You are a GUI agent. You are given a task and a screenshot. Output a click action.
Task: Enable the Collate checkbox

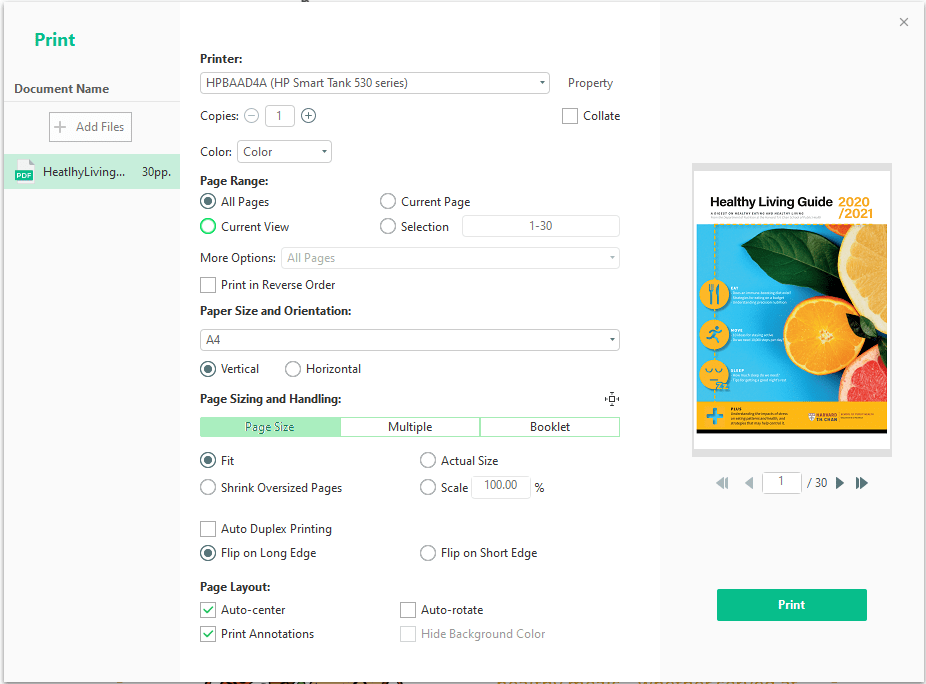point(569,116)
